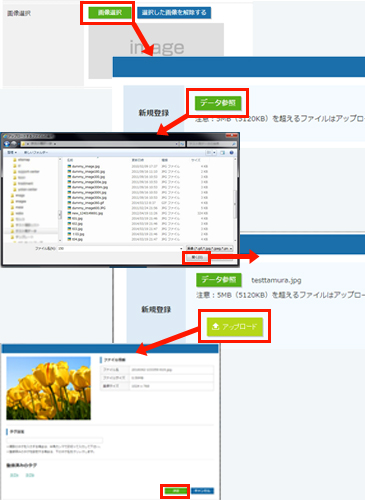This screenshot has width=365, height=500.
Task: Select the dummy_image360.gif file row
Action: pos(138,203)
